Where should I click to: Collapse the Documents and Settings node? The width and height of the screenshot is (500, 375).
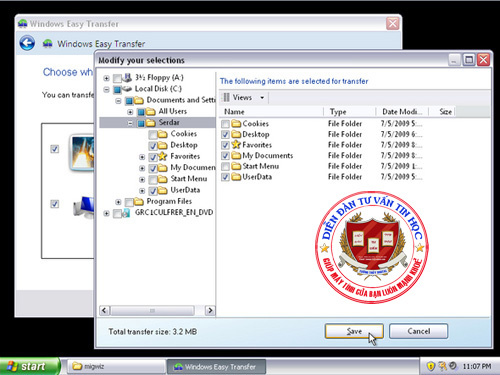pos(118,101)
